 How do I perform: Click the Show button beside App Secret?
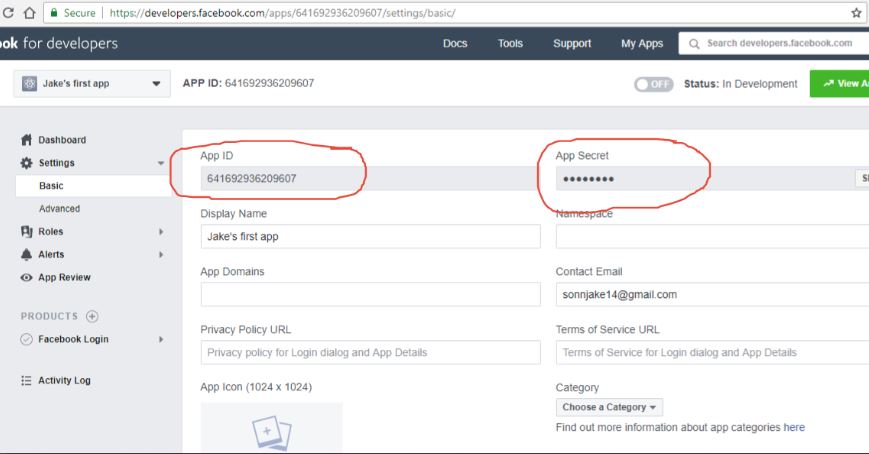(862, 178)
